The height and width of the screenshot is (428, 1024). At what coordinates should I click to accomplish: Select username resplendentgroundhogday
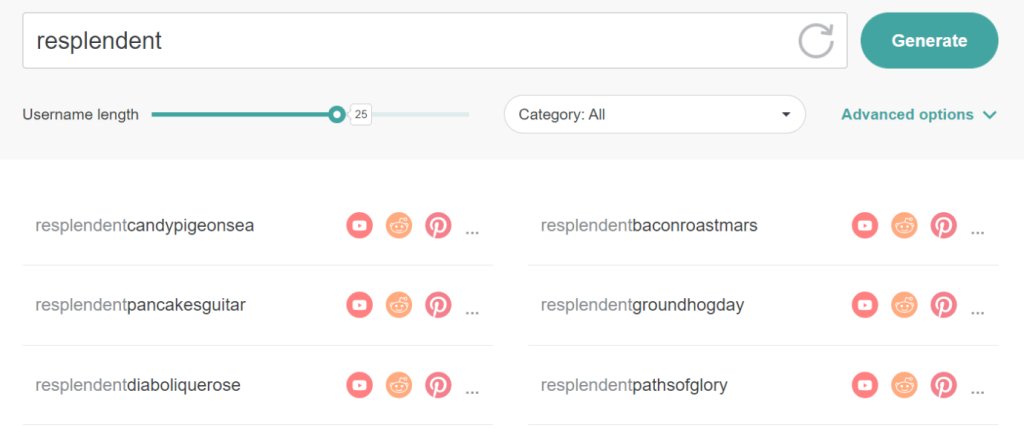click(643, 306)
